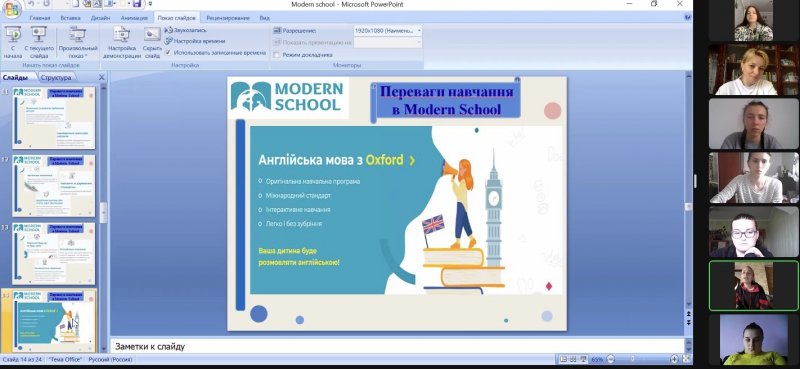The height and width of the screenshot is (369, 800).
Task: Enable Режим докладчика presenter view checkbox
Action: [x=277, y=55]
